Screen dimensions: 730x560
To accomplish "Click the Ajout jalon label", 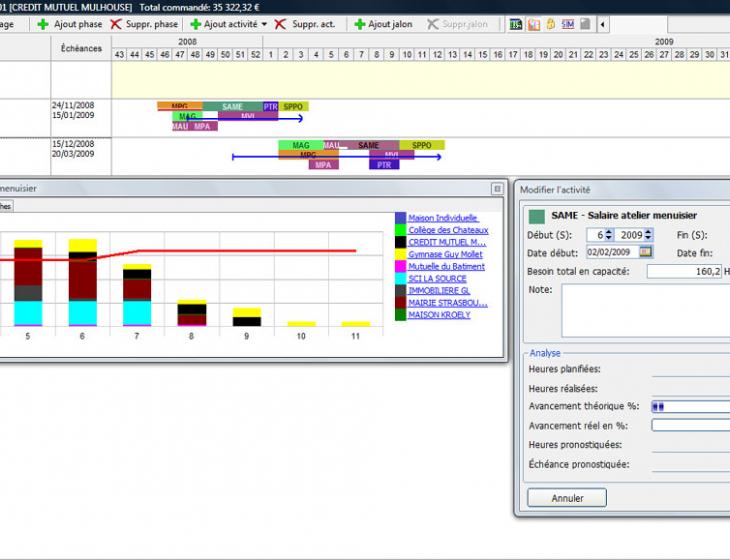I will [x=390, y=24].
